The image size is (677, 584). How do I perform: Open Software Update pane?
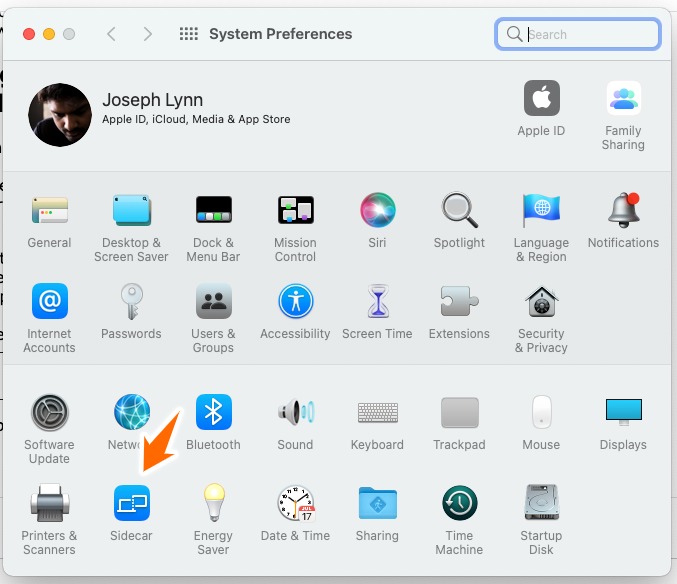tap(50, 412)
